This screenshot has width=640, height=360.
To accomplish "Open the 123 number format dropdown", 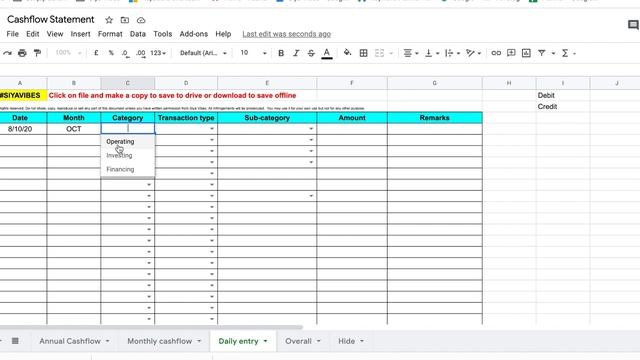I will (158, 53).
